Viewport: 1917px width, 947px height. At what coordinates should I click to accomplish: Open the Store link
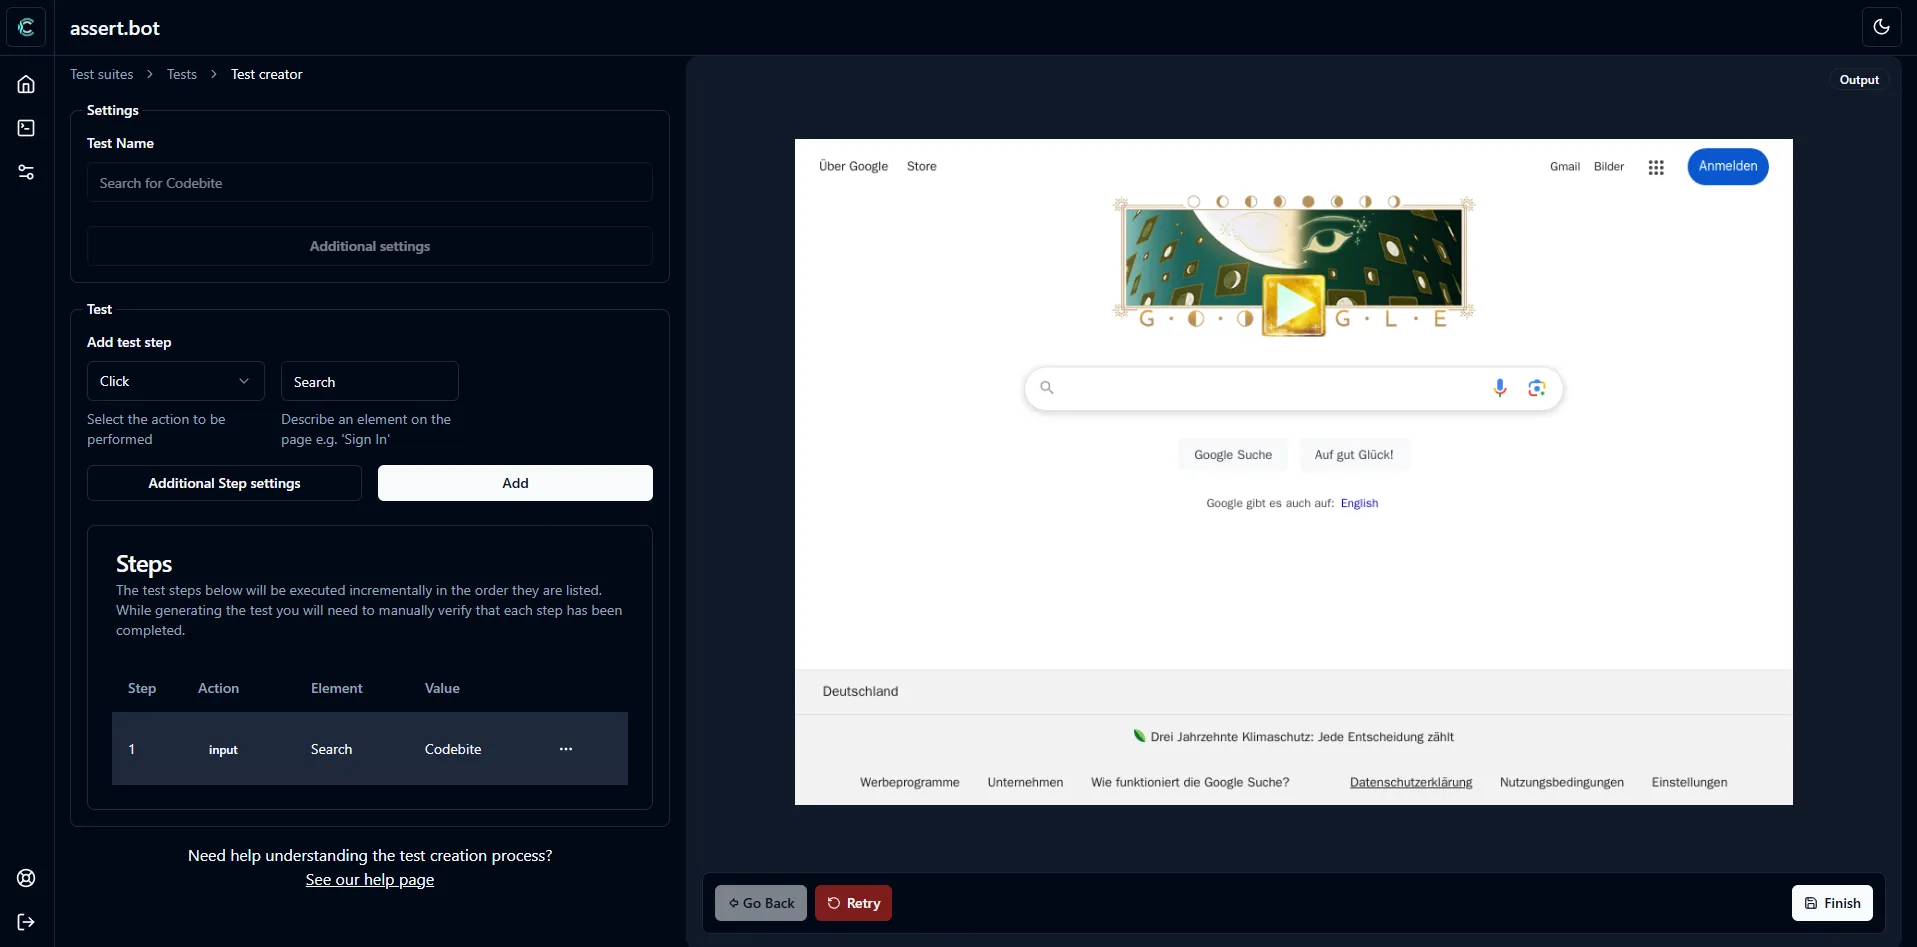922,167
